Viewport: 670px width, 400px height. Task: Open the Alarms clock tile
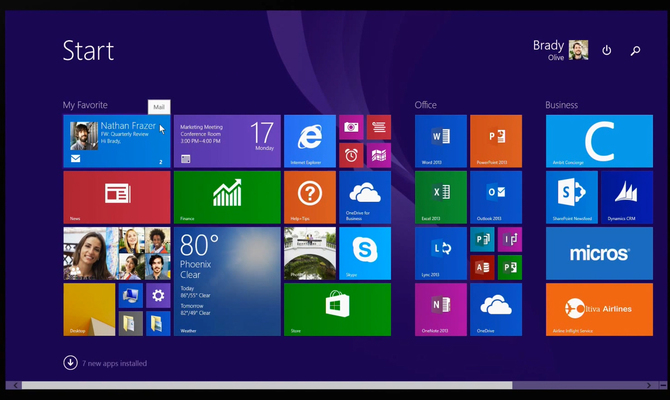click(x=351, y=154)
